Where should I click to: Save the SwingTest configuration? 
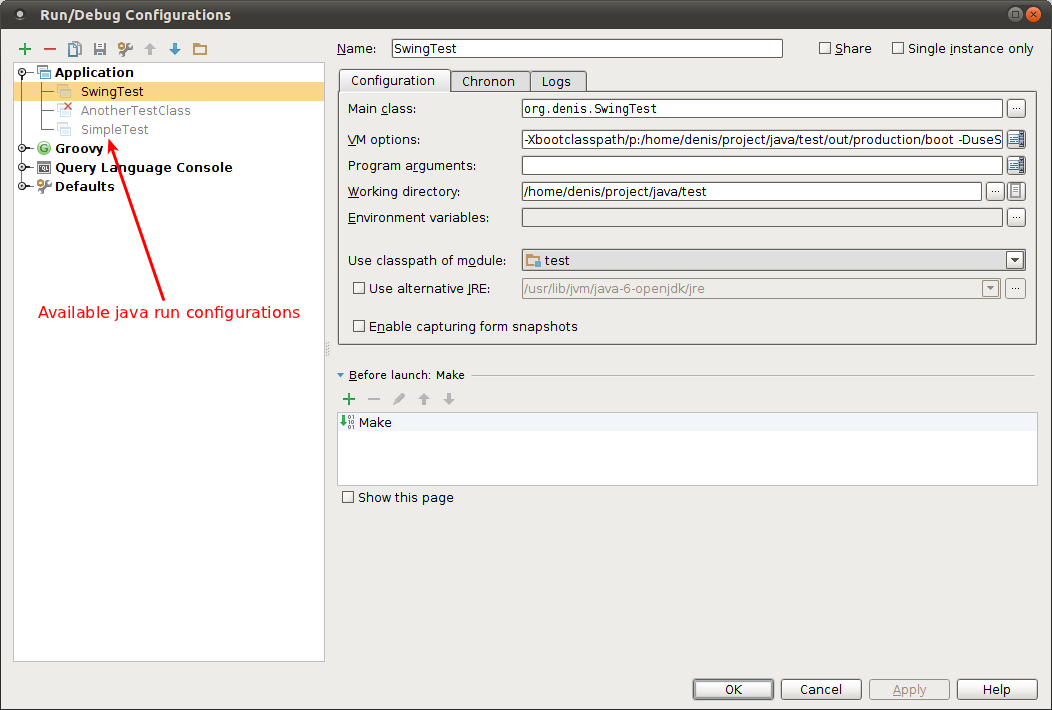click(97, 48)
